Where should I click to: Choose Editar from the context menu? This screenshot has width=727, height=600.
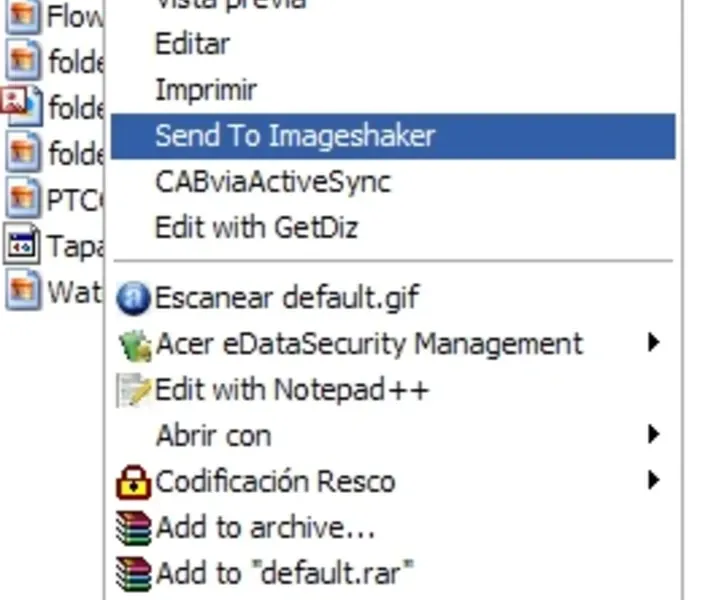(192, 44)
